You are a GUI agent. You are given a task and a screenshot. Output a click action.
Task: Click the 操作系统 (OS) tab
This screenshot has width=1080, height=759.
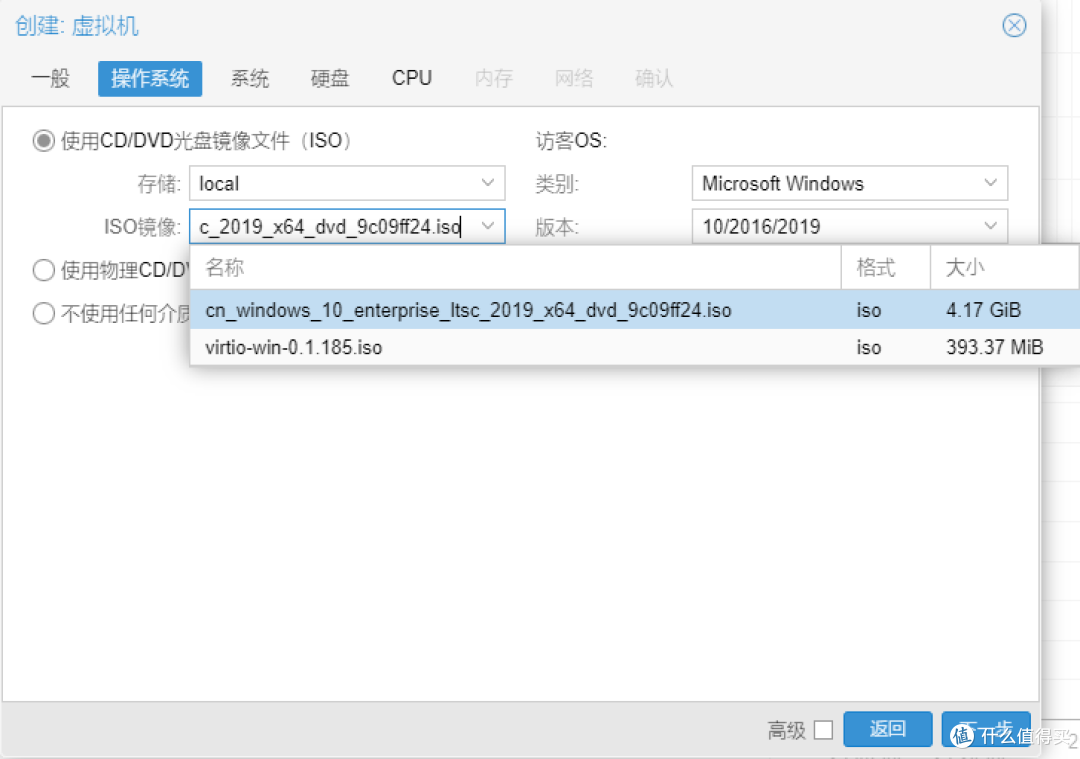pos(149,78)
